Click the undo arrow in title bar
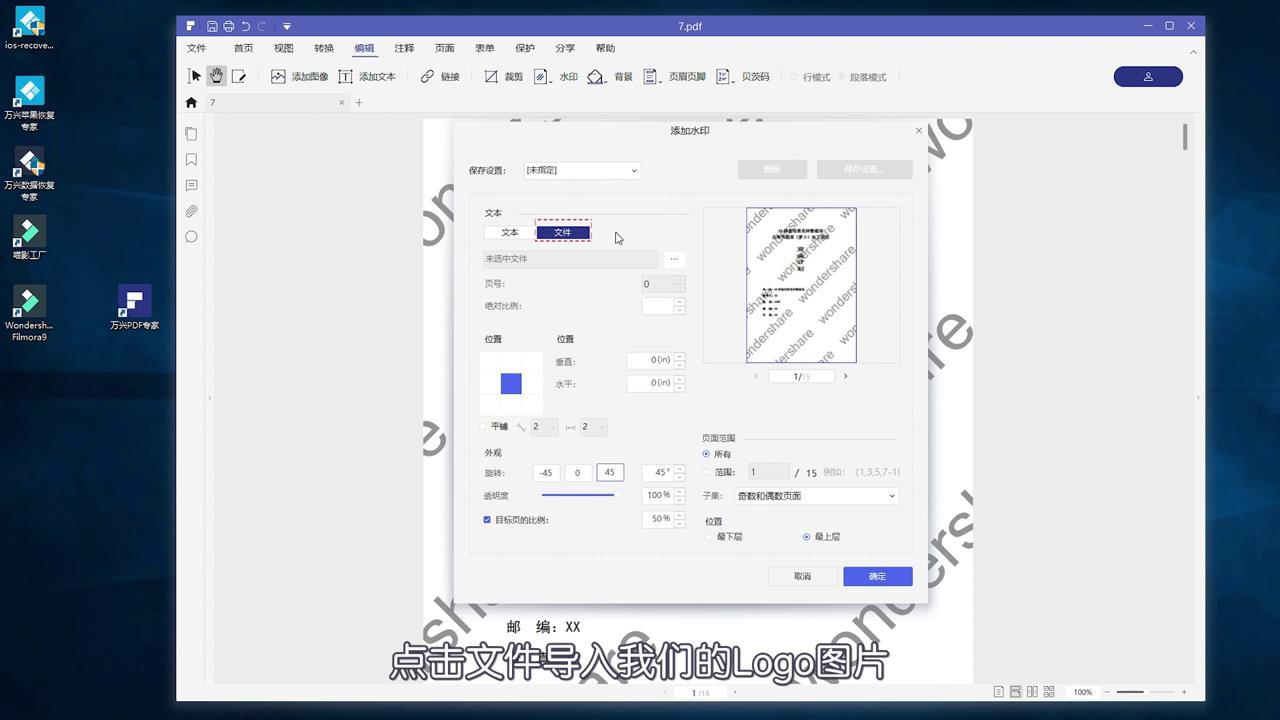 [245, 26]
